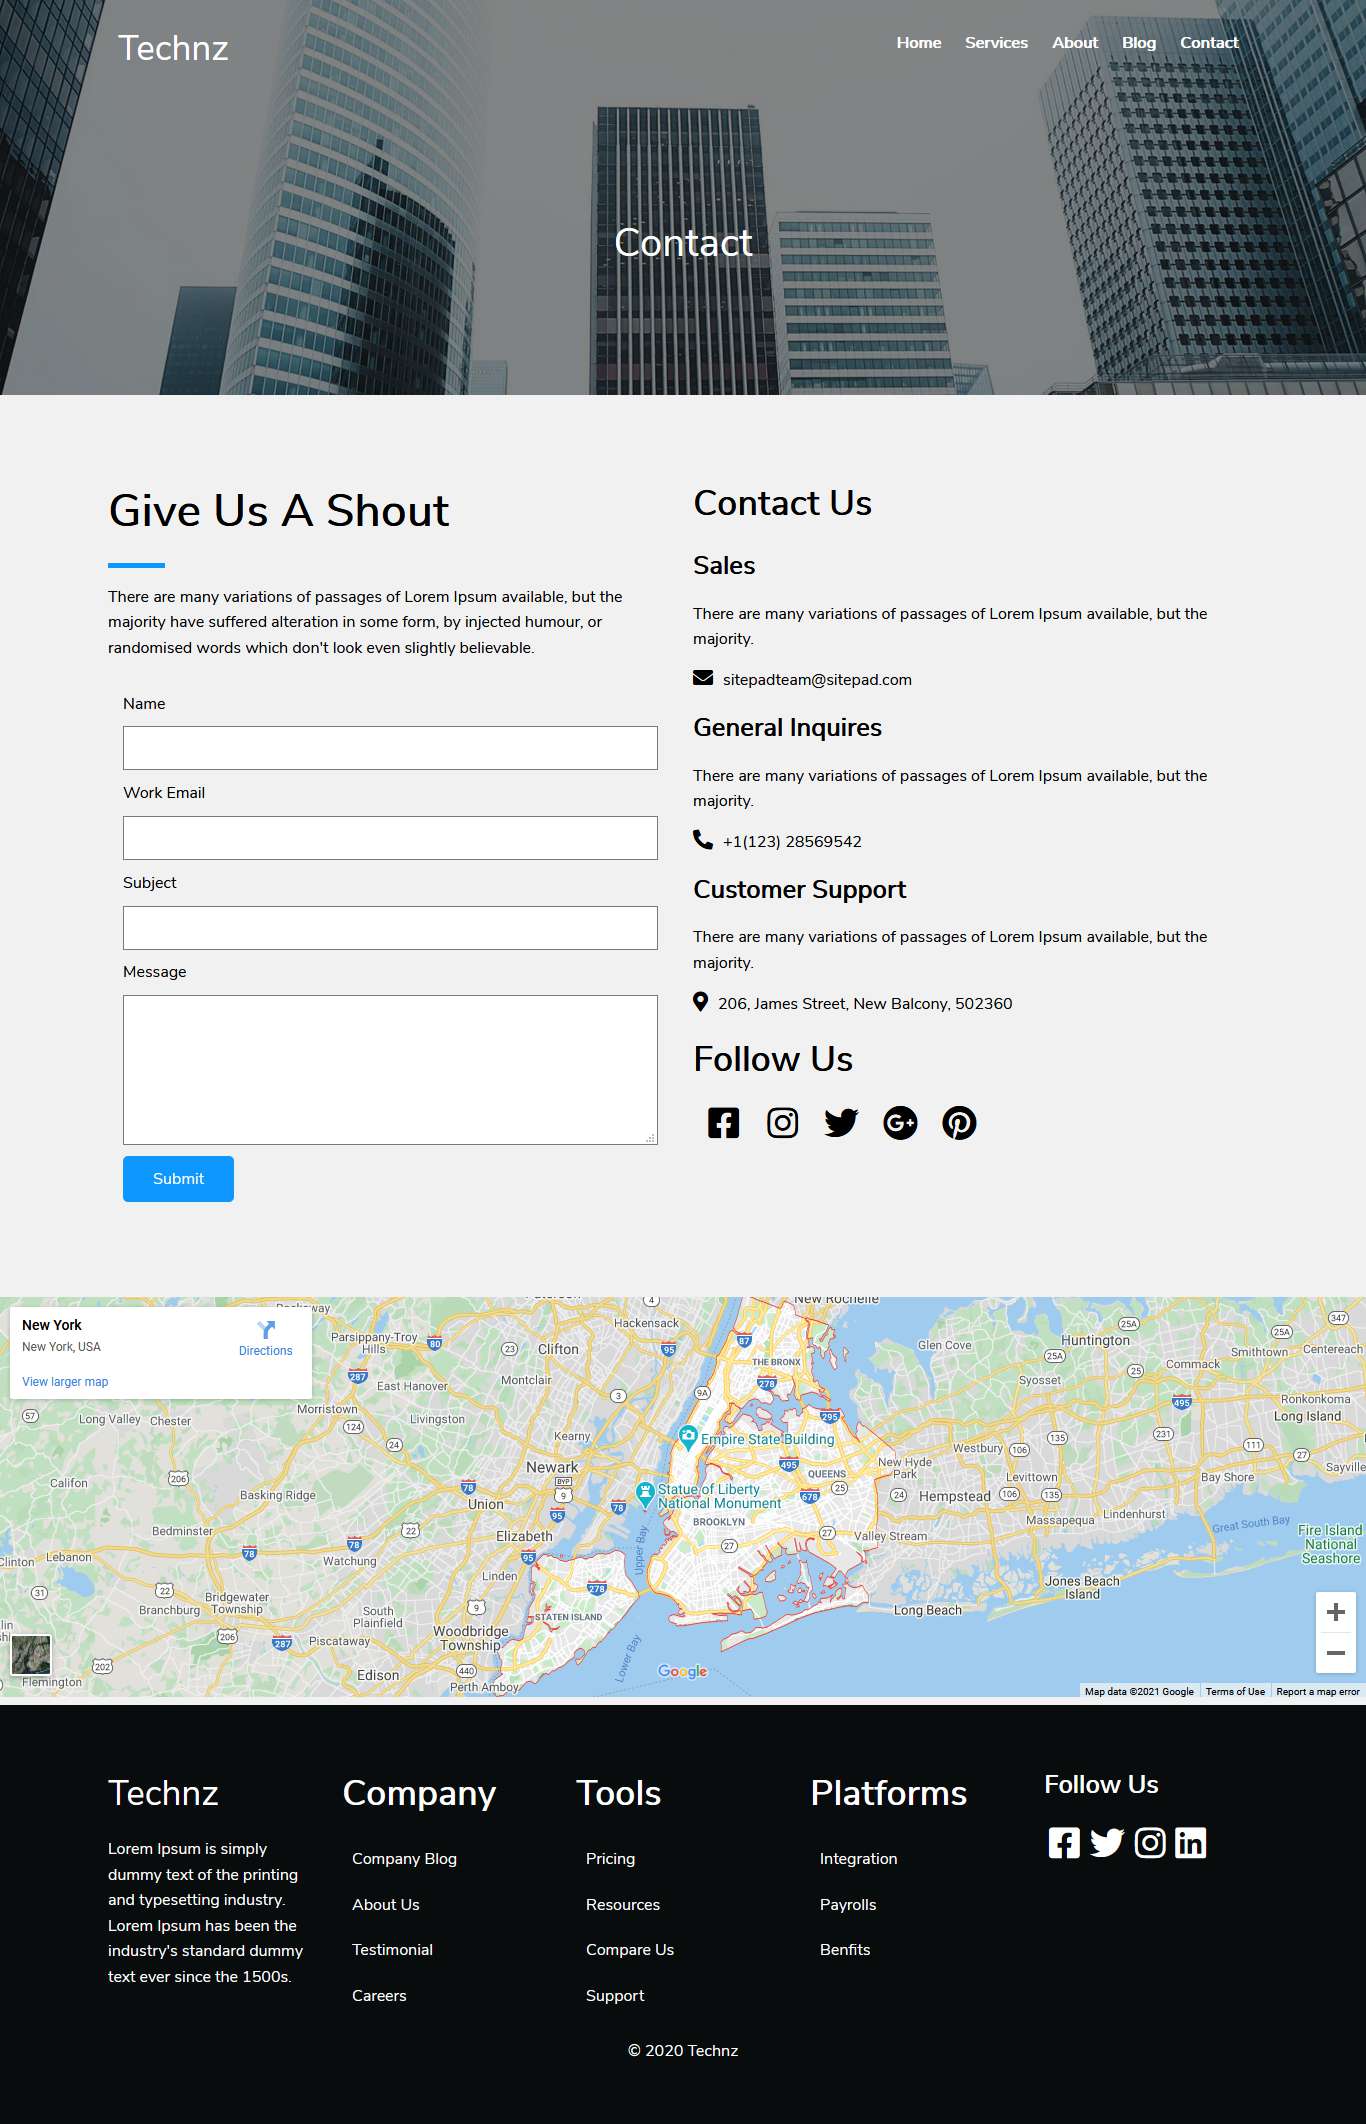The height and width of the screenshot is (2124, 1366).
Task: Click phone icon beside +1(123) number
Action: (703, 840)
